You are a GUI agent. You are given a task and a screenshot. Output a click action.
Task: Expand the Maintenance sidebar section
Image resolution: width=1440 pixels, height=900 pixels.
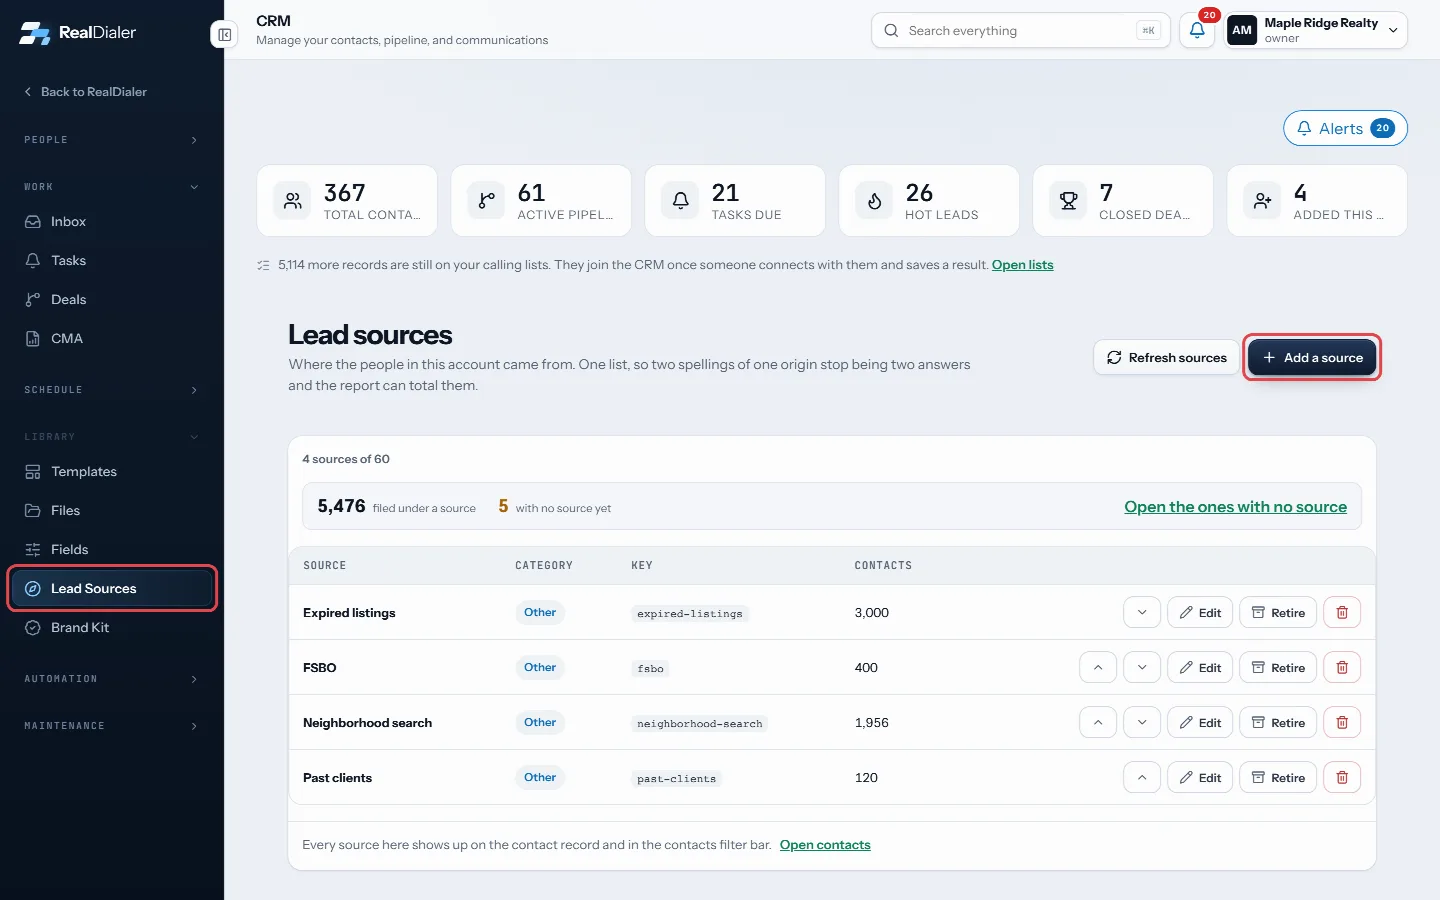coord(111,726)
